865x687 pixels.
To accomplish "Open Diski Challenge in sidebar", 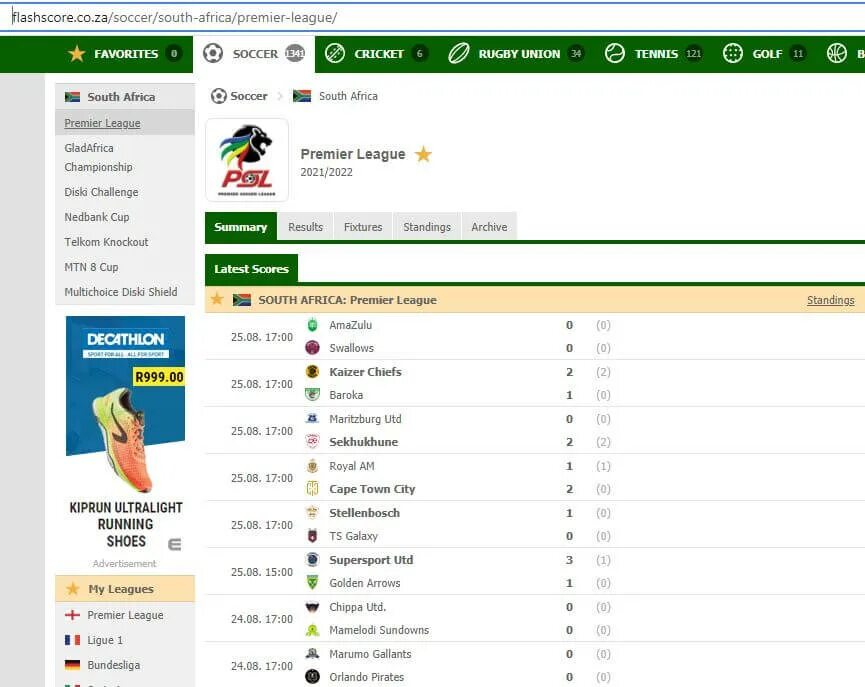I will point(102,192).
